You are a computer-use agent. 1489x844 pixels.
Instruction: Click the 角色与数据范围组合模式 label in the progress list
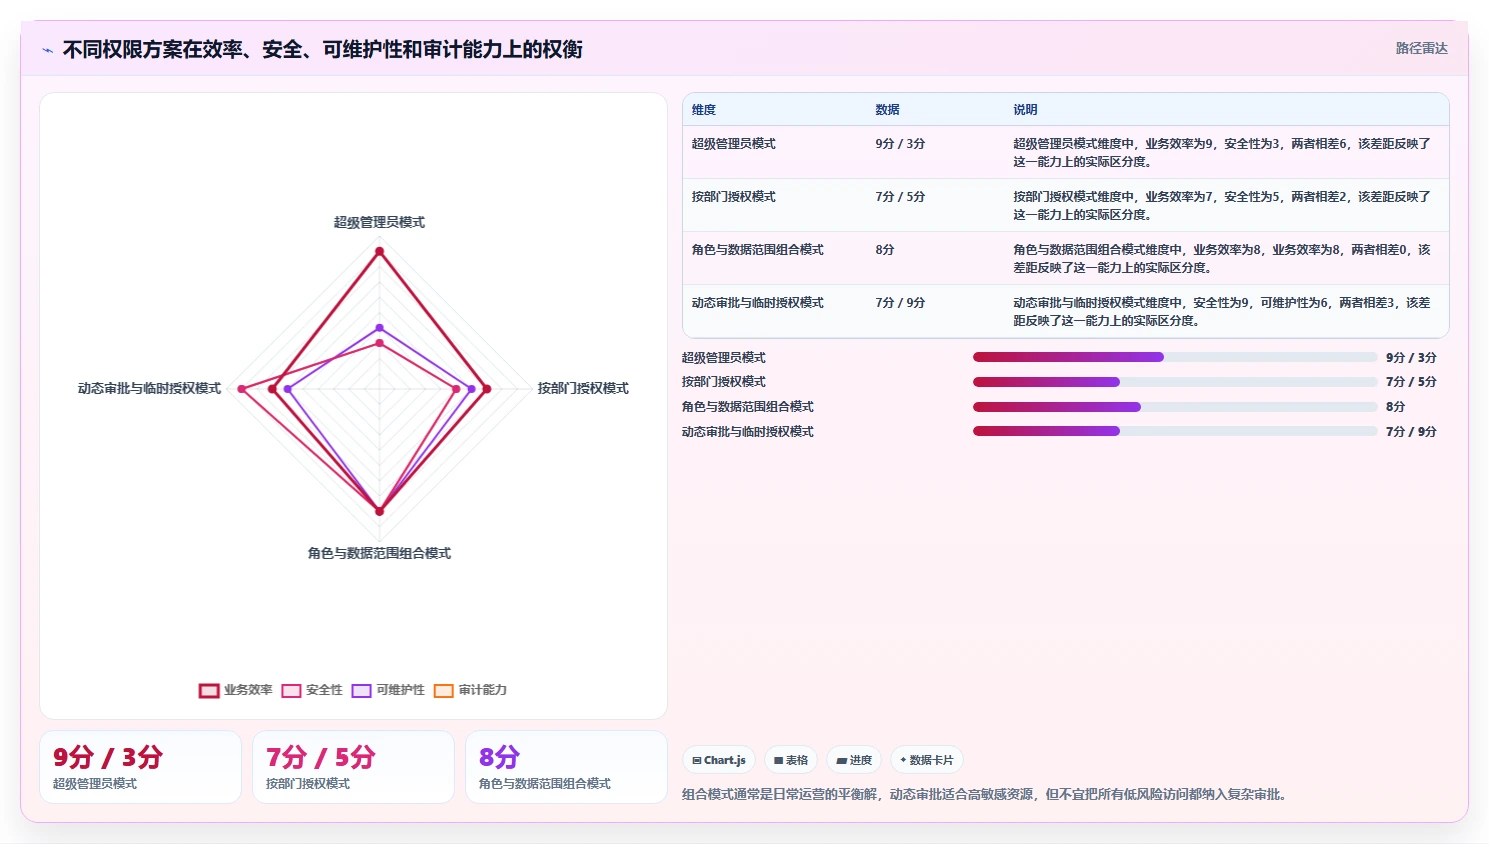(748, 407)
